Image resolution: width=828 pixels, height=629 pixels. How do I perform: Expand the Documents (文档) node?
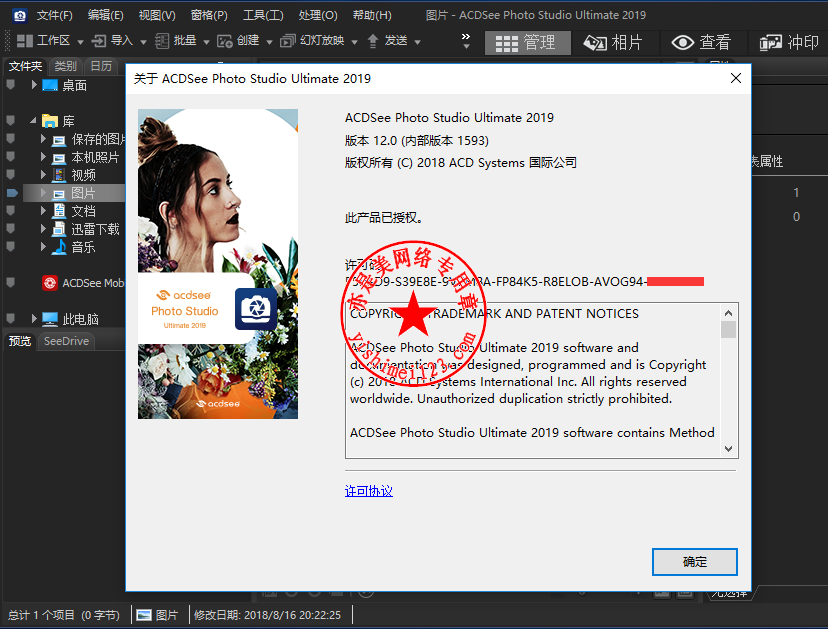(43, 211)
